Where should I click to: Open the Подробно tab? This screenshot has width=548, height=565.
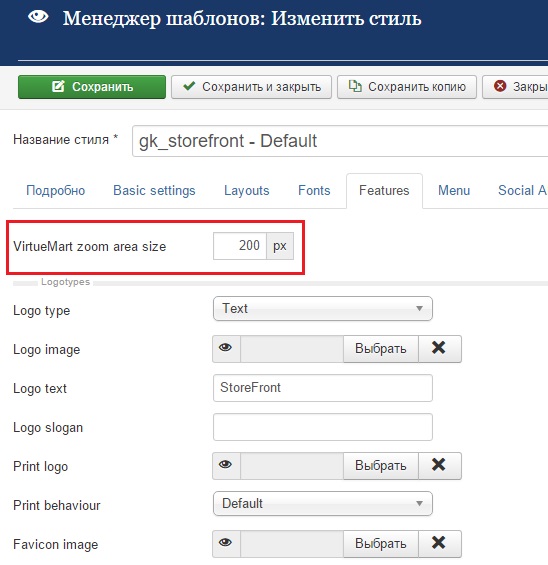pos(55,190)
